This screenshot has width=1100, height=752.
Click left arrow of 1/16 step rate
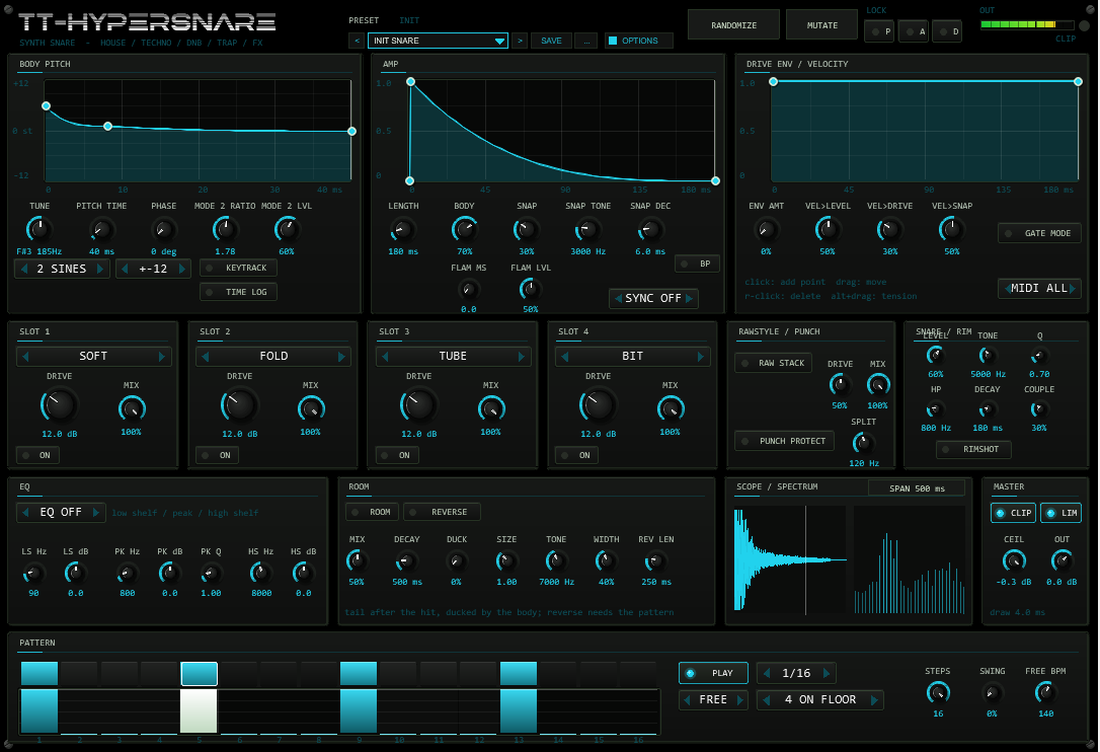point(766,673)
